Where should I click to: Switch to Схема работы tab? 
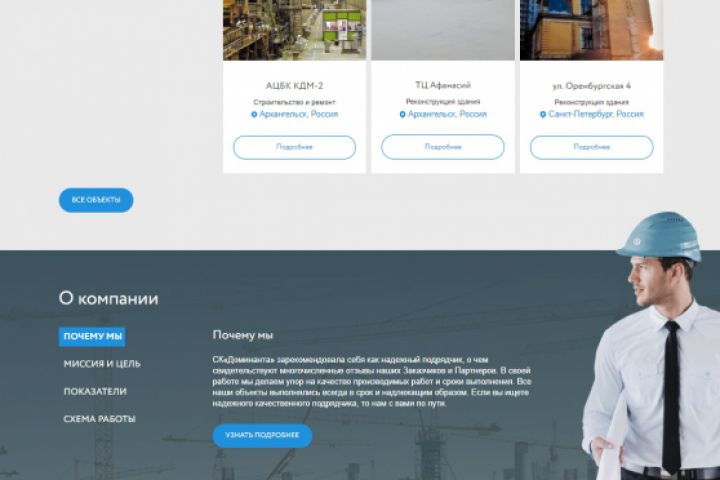(100, 419)
